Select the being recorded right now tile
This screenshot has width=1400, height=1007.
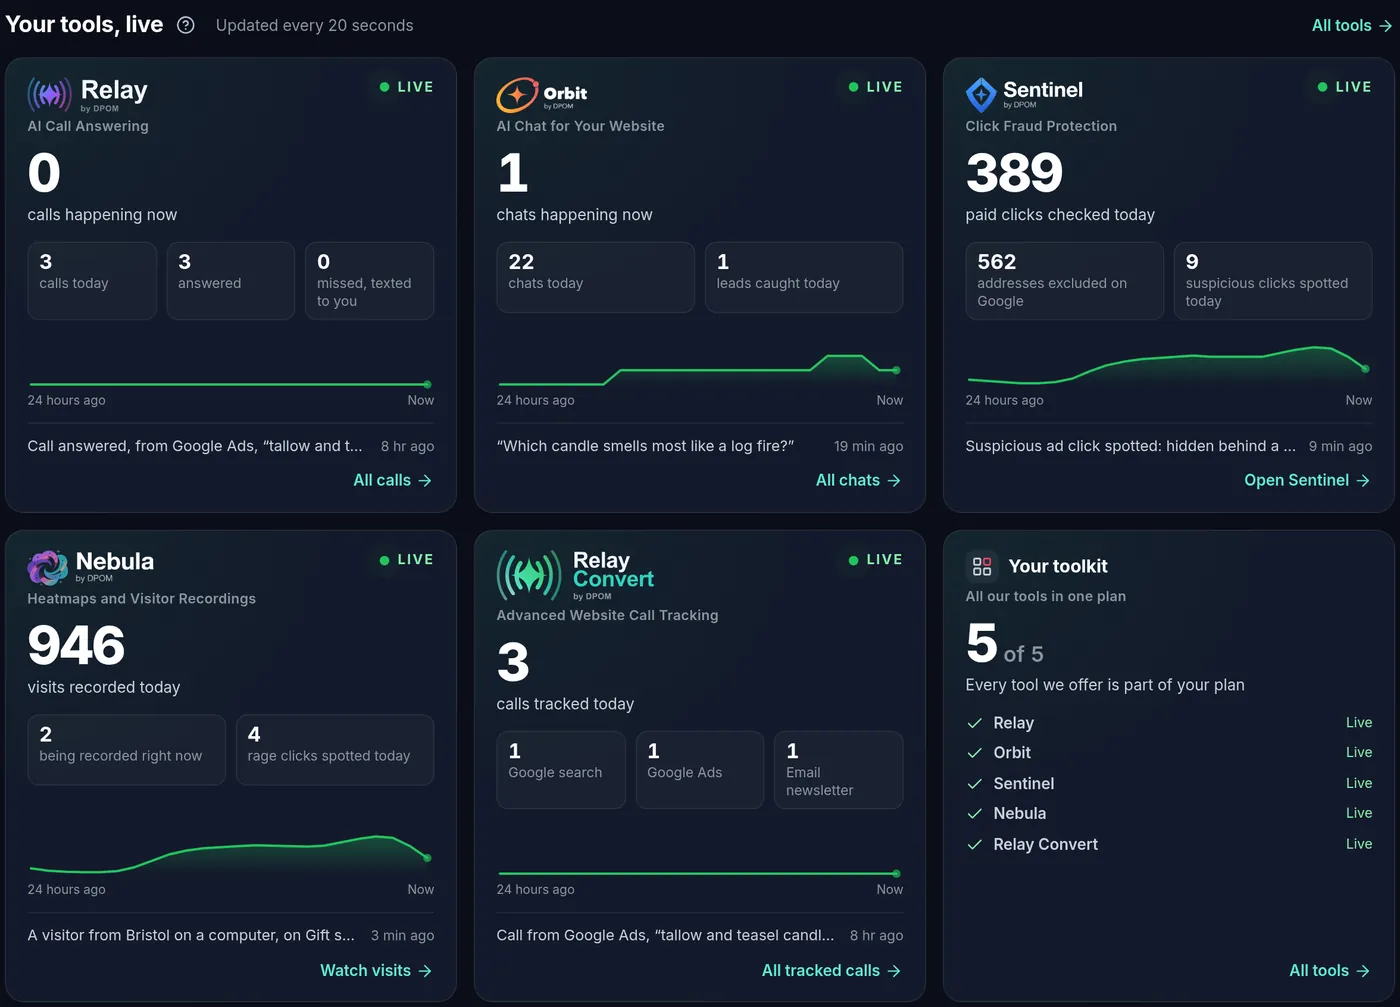127,750
